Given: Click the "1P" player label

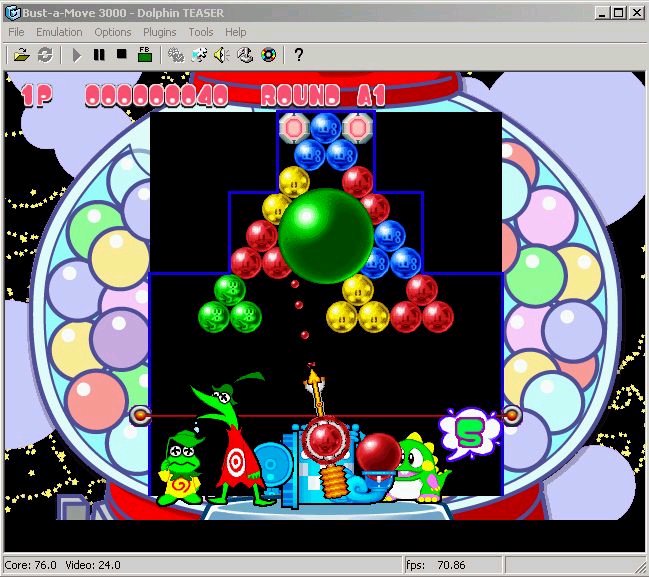Looking at the screenshot, I should coord(37,96).
